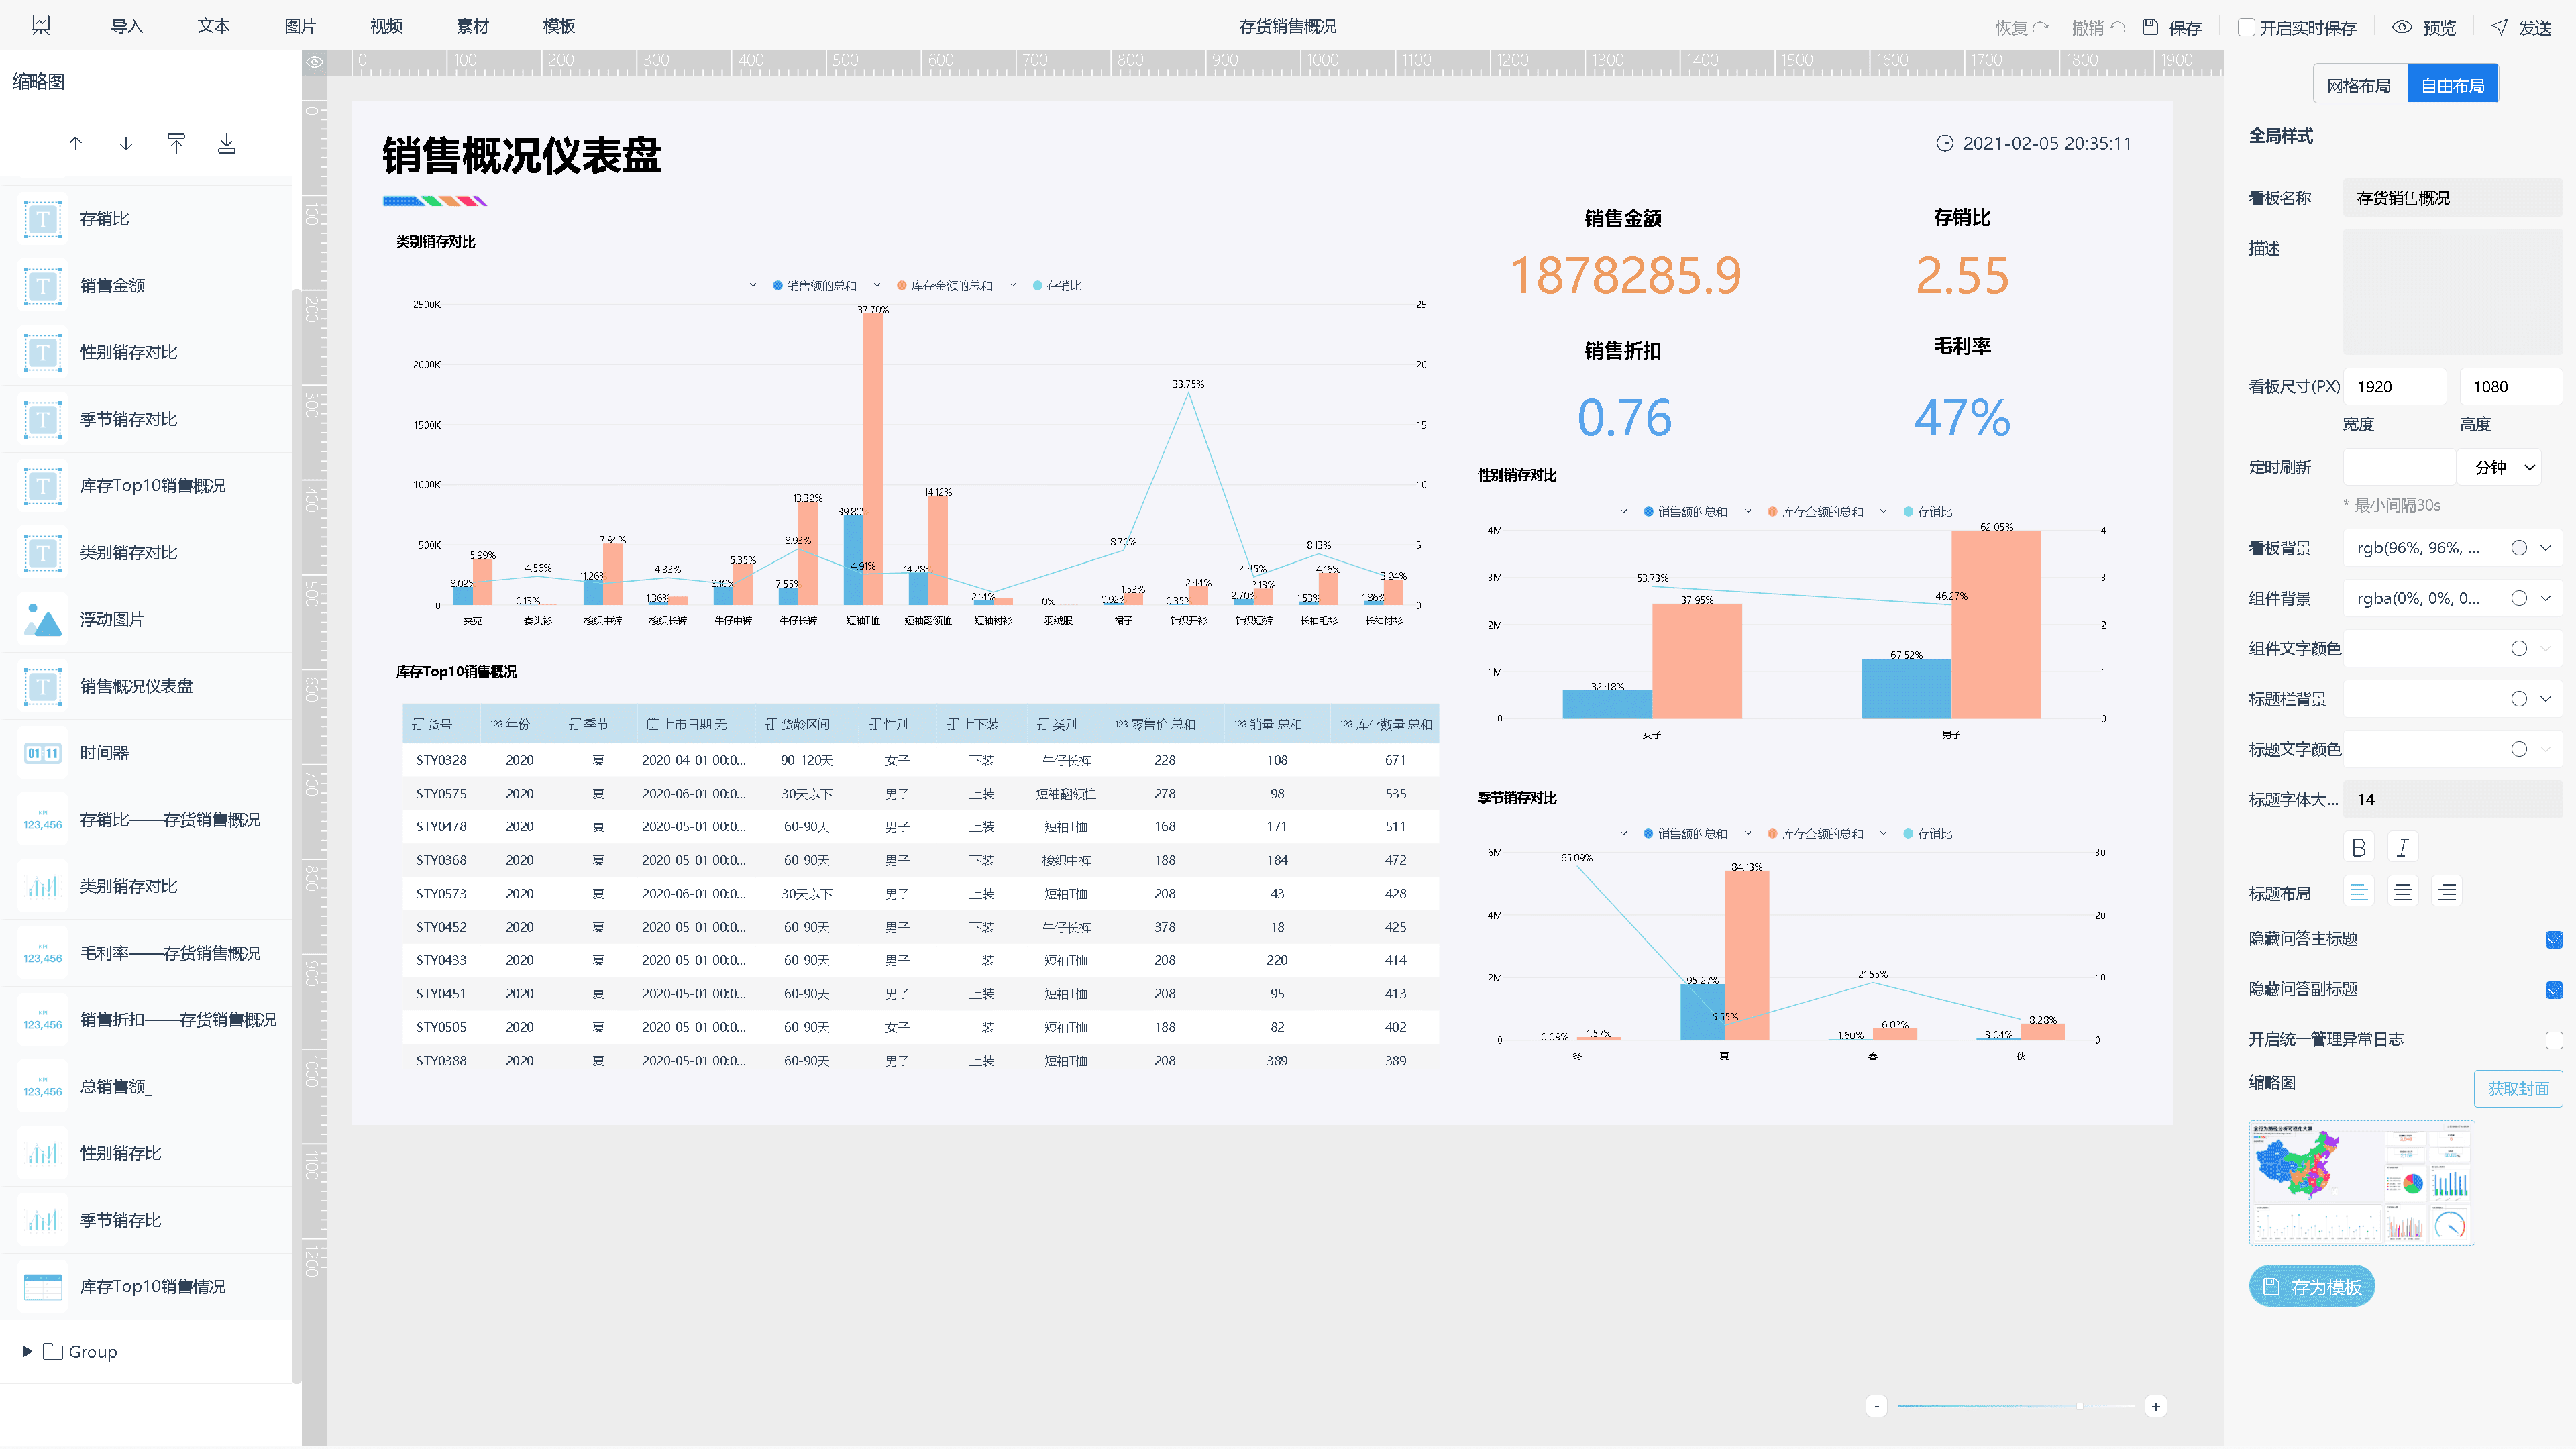
Task: Click the 获取封面 button
Action: click(2518, 1089)
